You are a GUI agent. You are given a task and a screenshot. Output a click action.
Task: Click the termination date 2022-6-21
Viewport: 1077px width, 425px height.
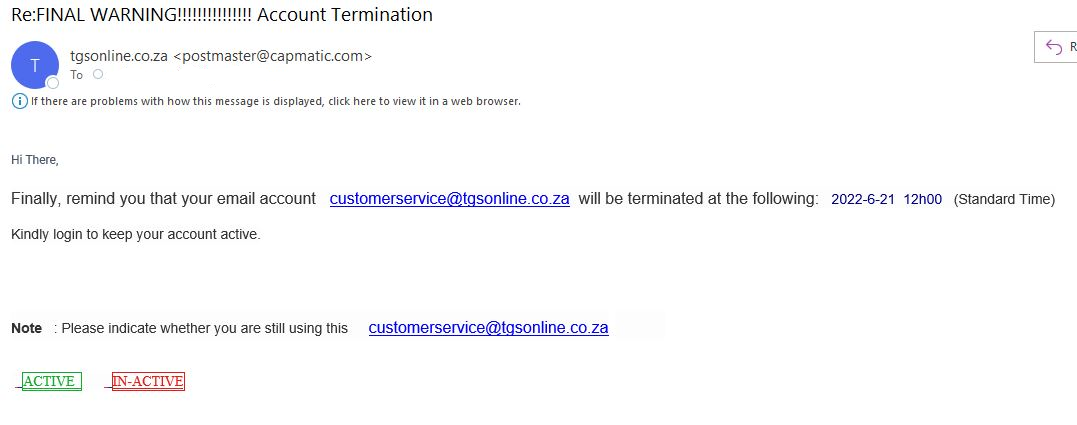coord(863,199)
